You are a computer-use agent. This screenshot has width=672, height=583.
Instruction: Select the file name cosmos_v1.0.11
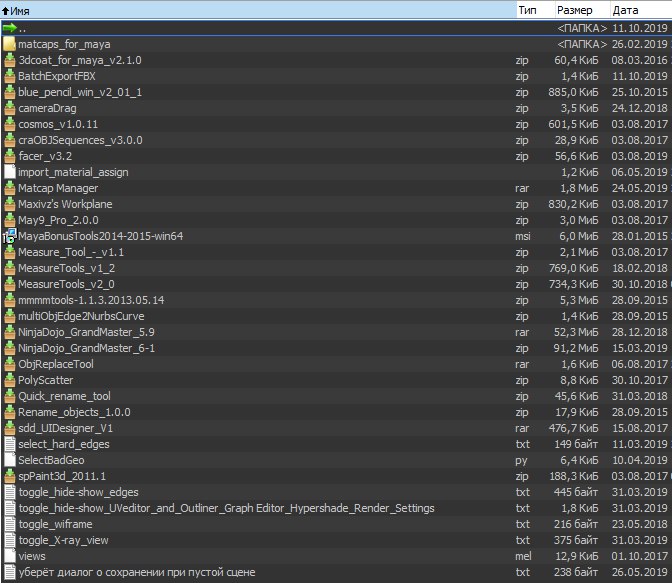[58, 124]
